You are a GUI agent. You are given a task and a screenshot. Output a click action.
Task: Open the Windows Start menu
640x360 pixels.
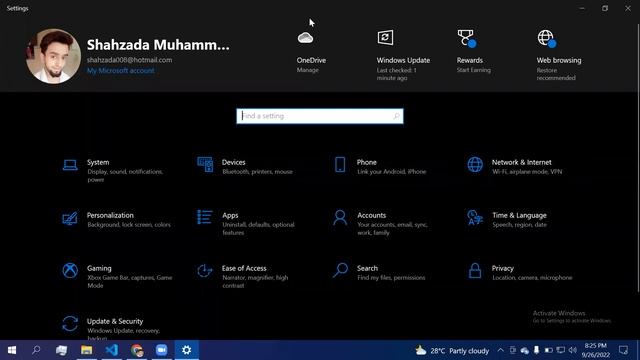click(12, 350)
